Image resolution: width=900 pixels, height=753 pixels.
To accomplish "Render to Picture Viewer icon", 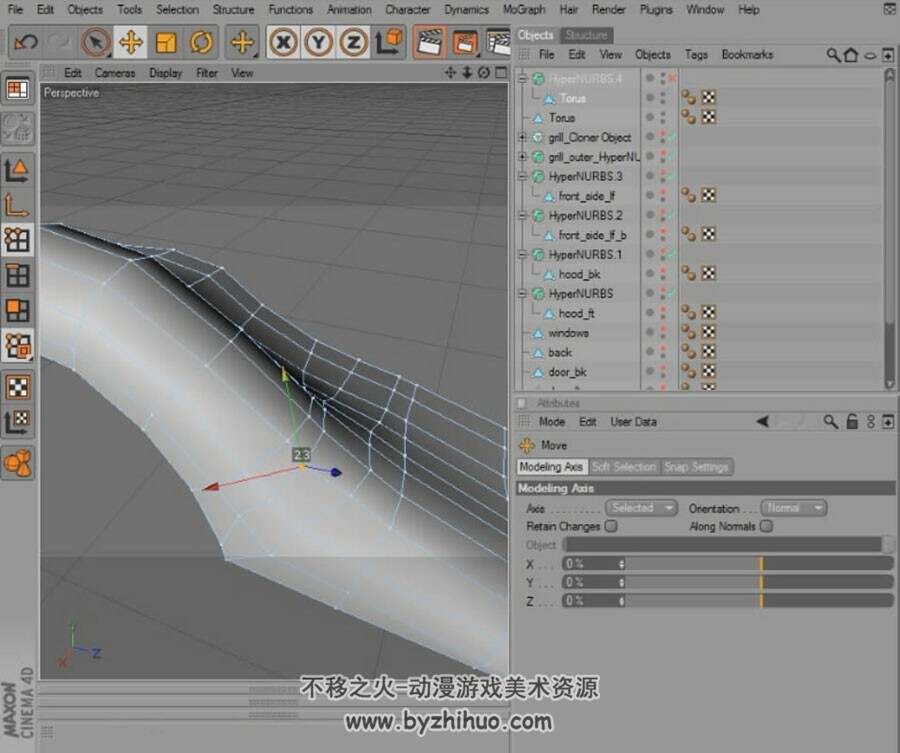I will (x=465, y=42).
